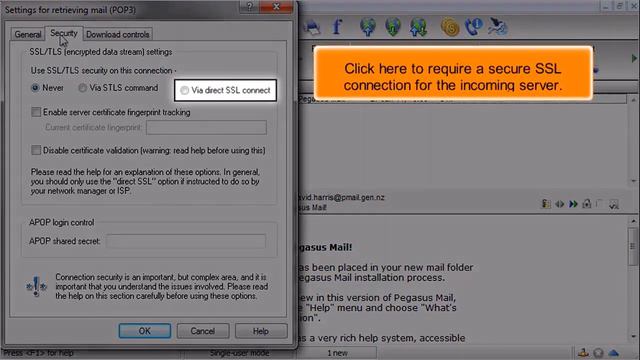Click the message list scrollbar down arrow
This screenshot has height=360, width=640.
point(633,180)
